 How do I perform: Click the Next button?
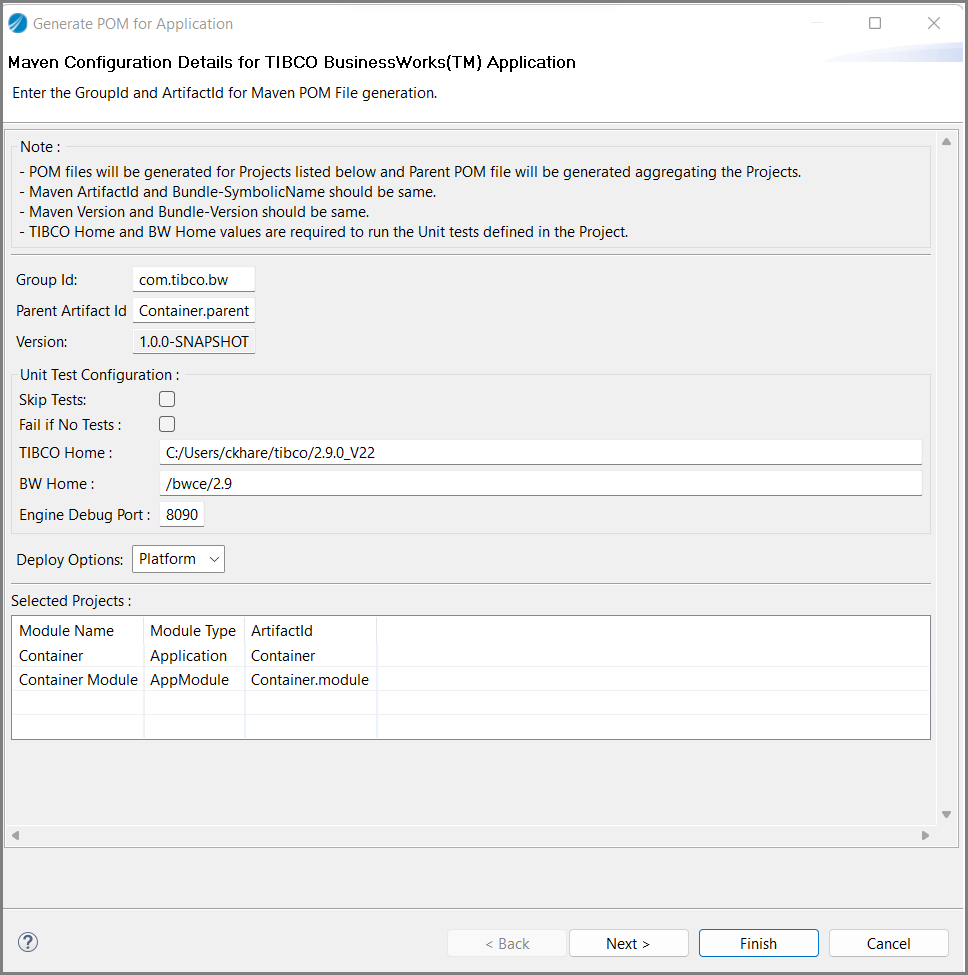coord(628,943)
